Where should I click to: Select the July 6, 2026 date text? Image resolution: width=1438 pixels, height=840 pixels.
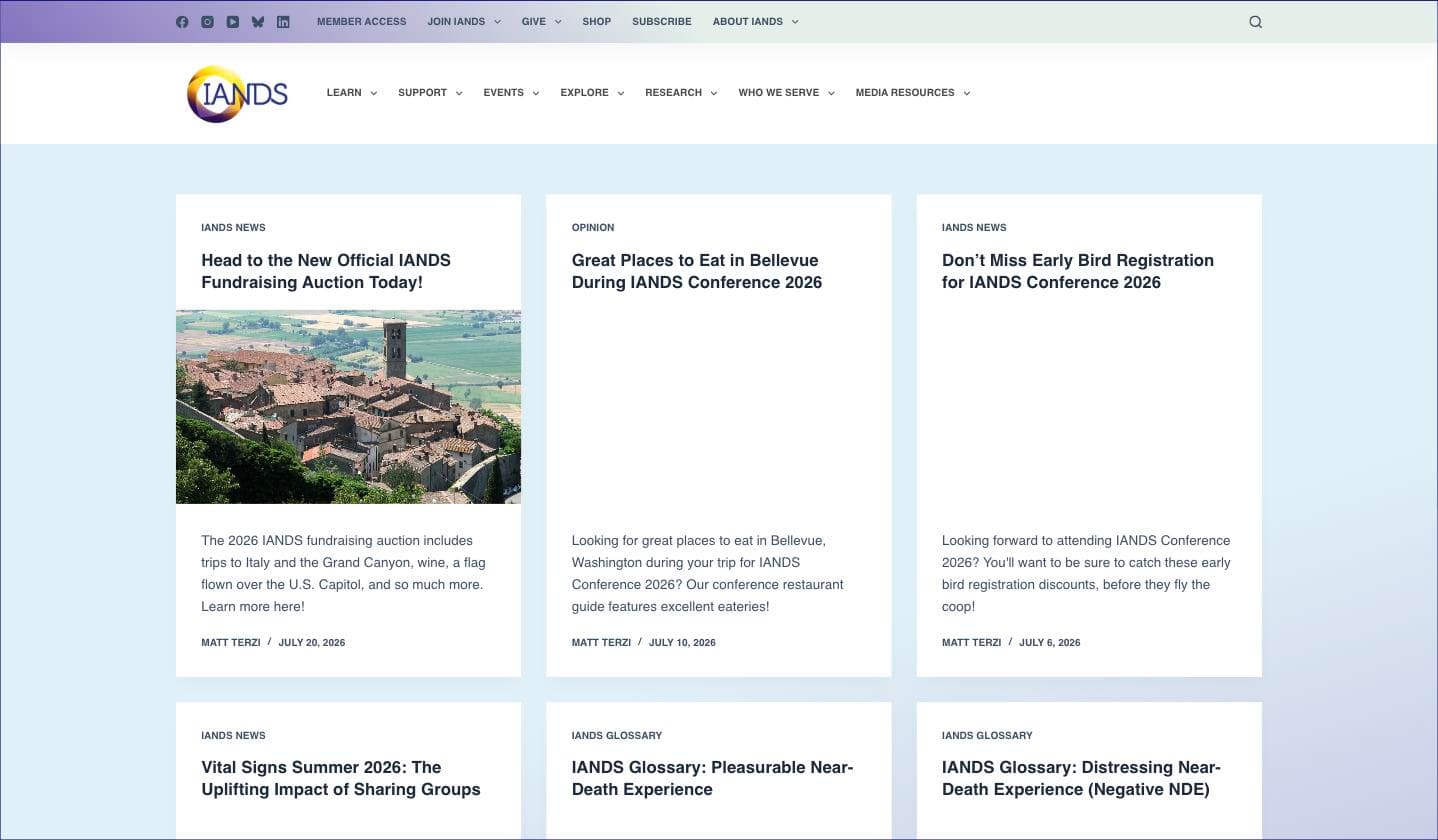click(1049, 642)
